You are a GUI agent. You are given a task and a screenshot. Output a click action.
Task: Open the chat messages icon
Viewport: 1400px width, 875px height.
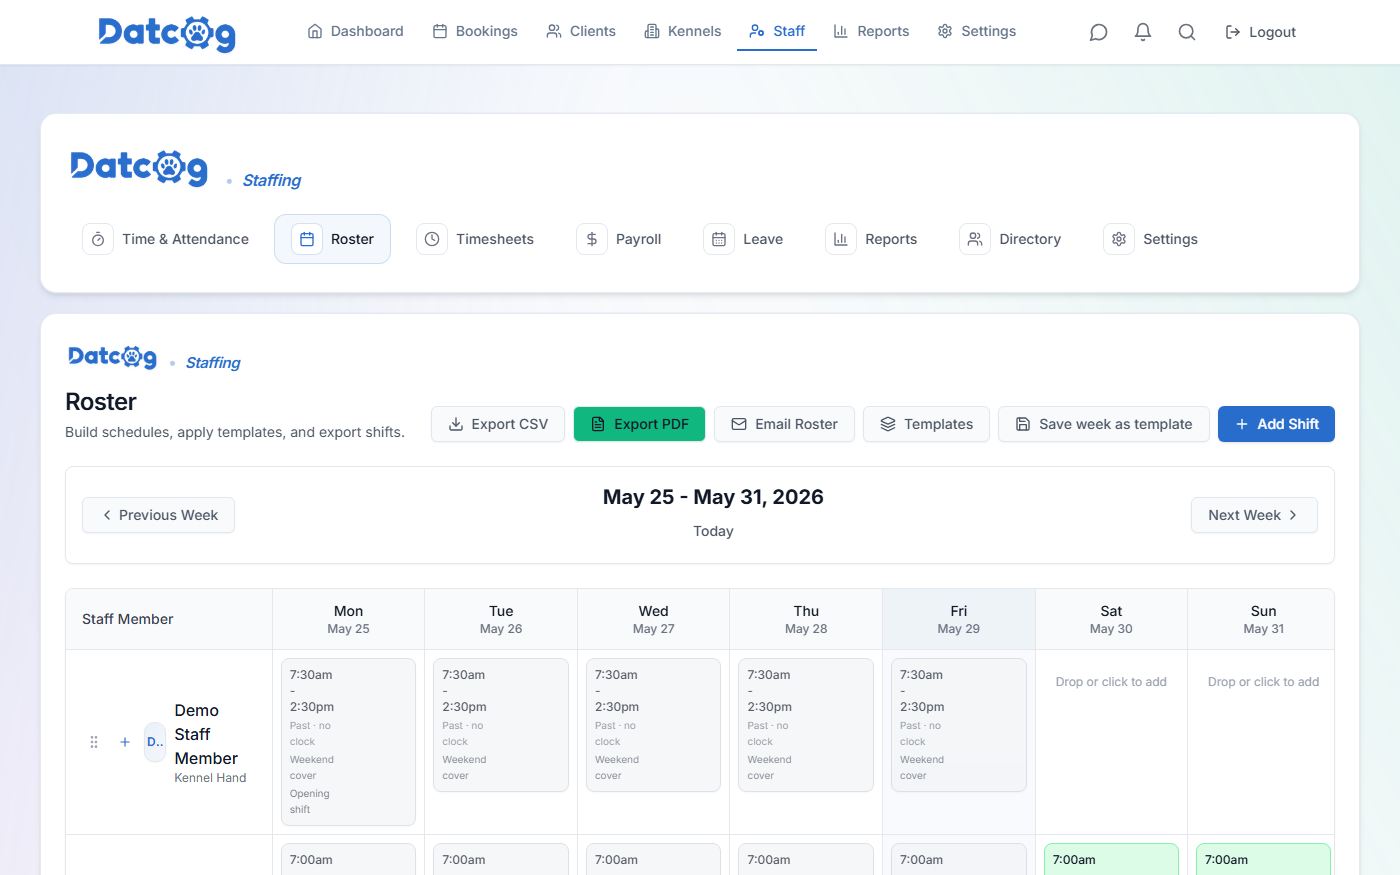[1098, 32]
